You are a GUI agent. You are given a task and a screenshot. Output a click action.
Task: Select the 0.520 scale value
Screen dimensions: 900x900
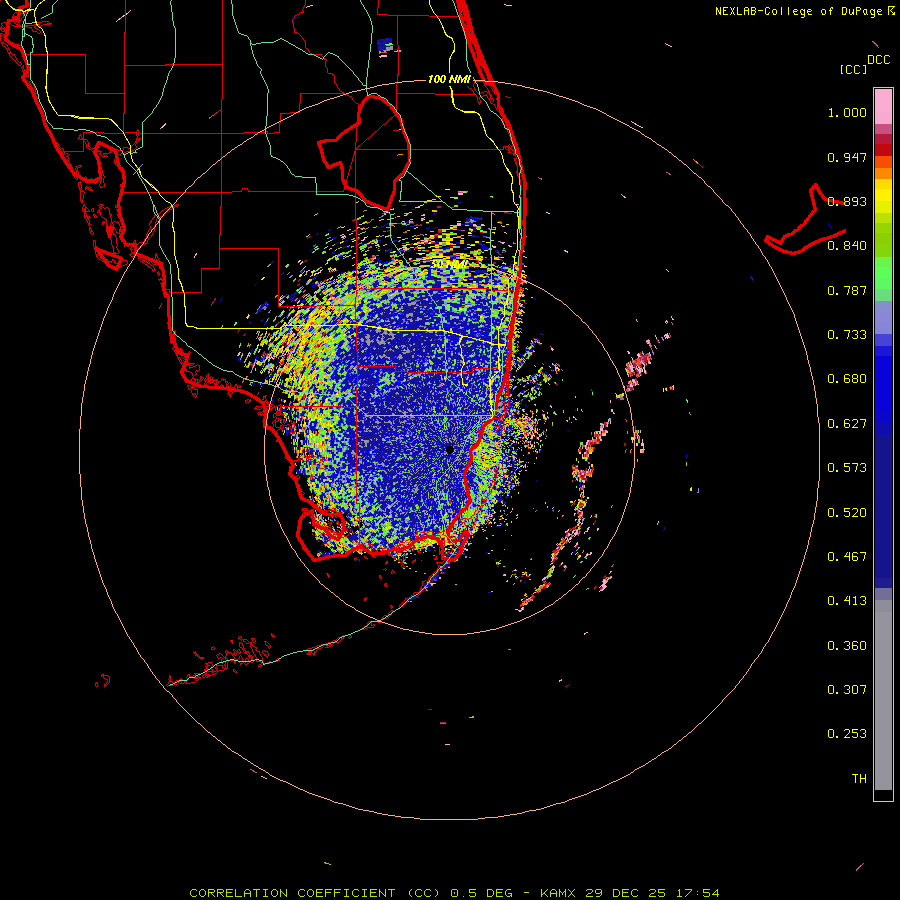click(847, 513)
